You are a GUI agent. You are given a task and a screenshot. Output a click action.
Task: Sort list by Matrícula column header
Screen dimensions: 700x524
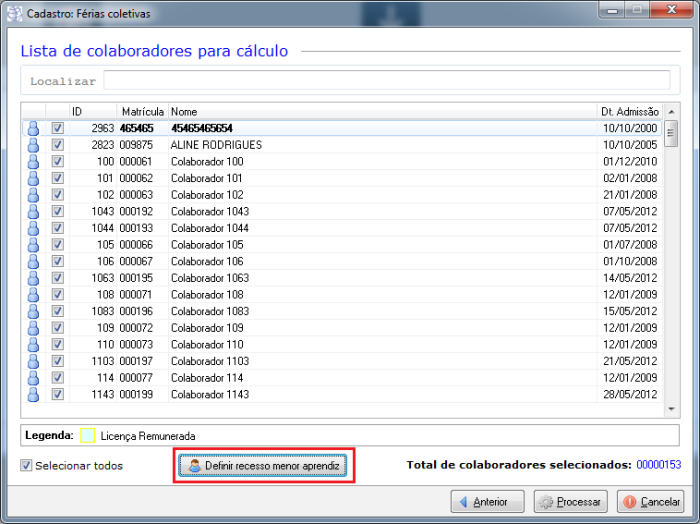click(x=142, y=111)
